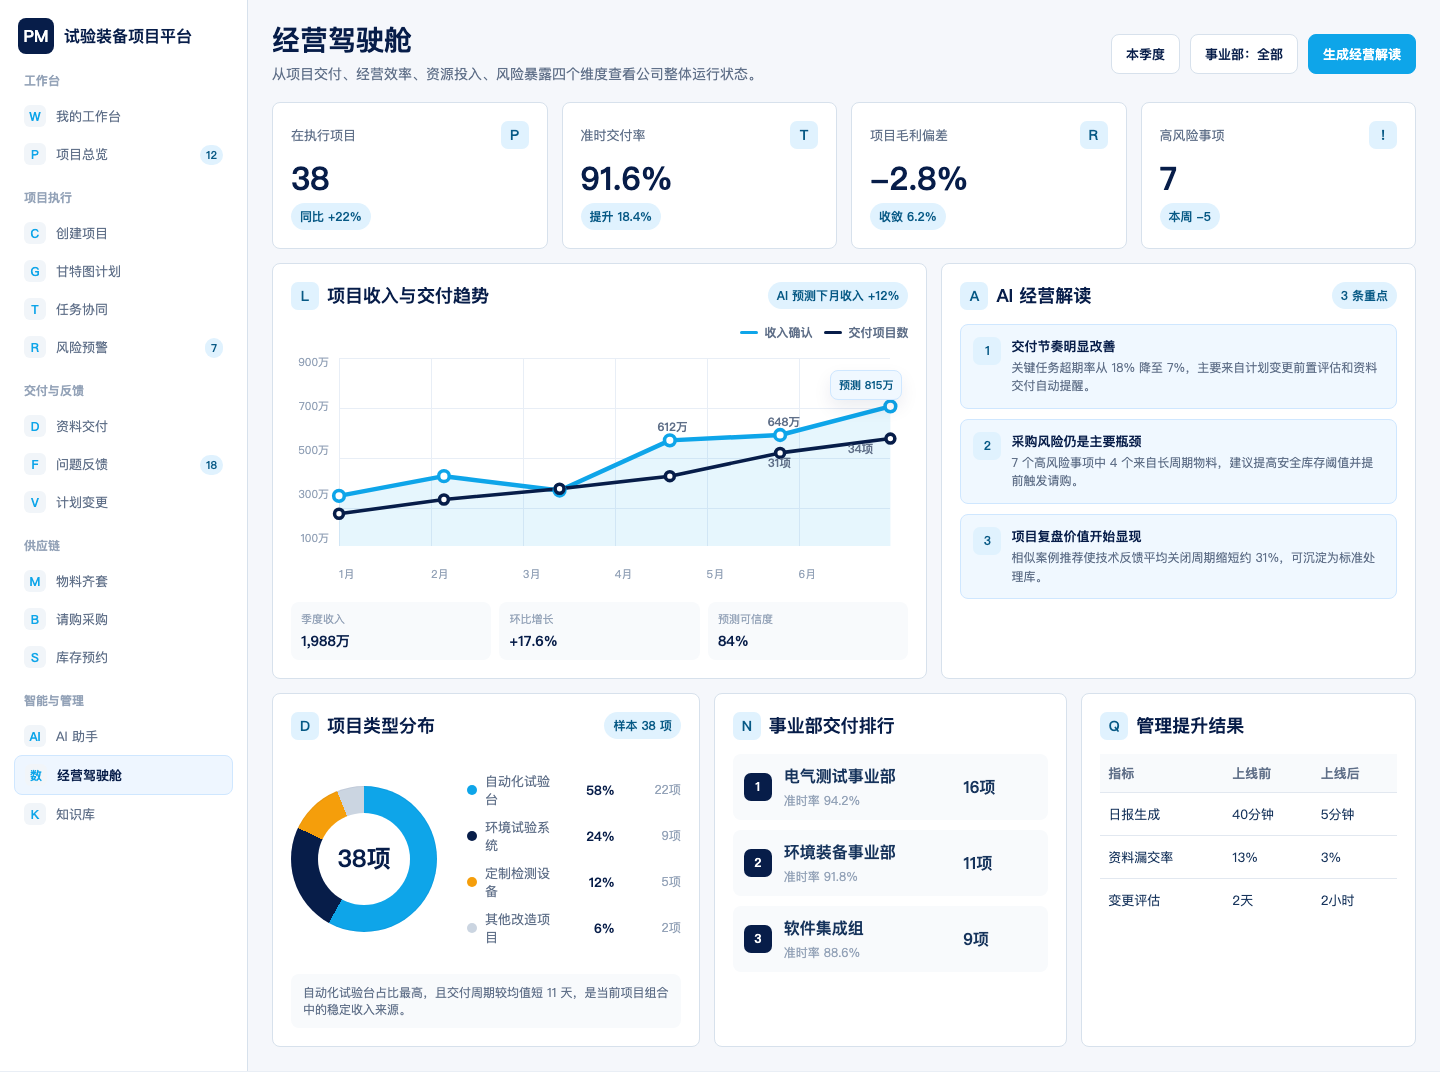1440x1072 pixels.
Task: Click the 同比 +22% chip
Action: click(331, 217)
